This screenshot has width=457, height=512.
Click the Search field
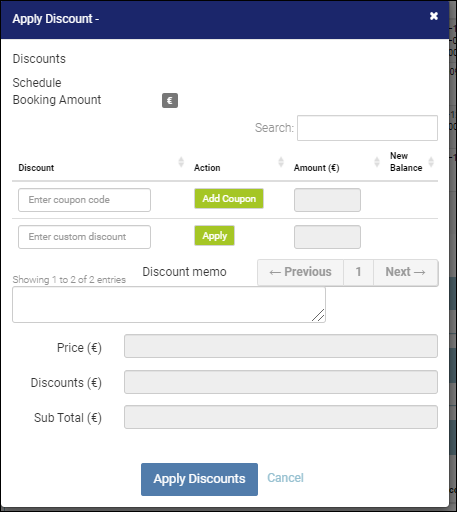click(x=367, y=128)
